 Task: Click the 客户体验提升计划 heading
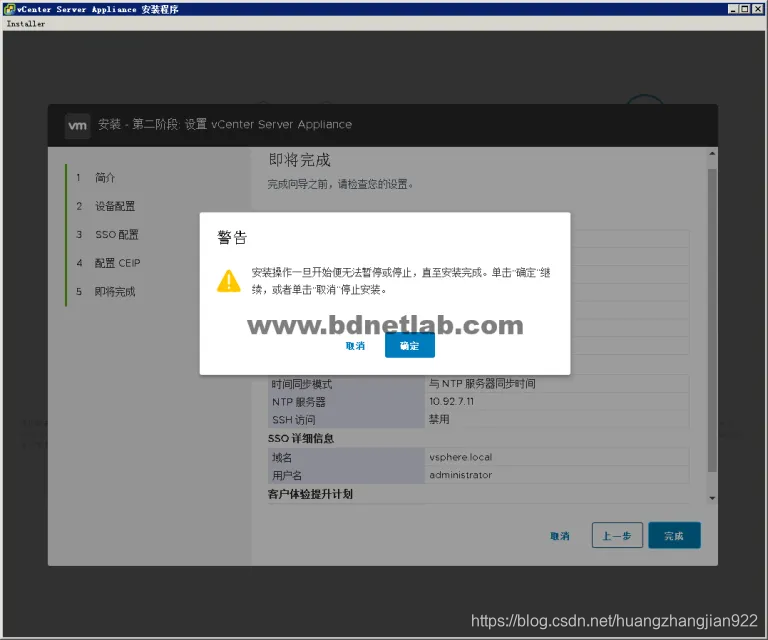tap(310, 494)
